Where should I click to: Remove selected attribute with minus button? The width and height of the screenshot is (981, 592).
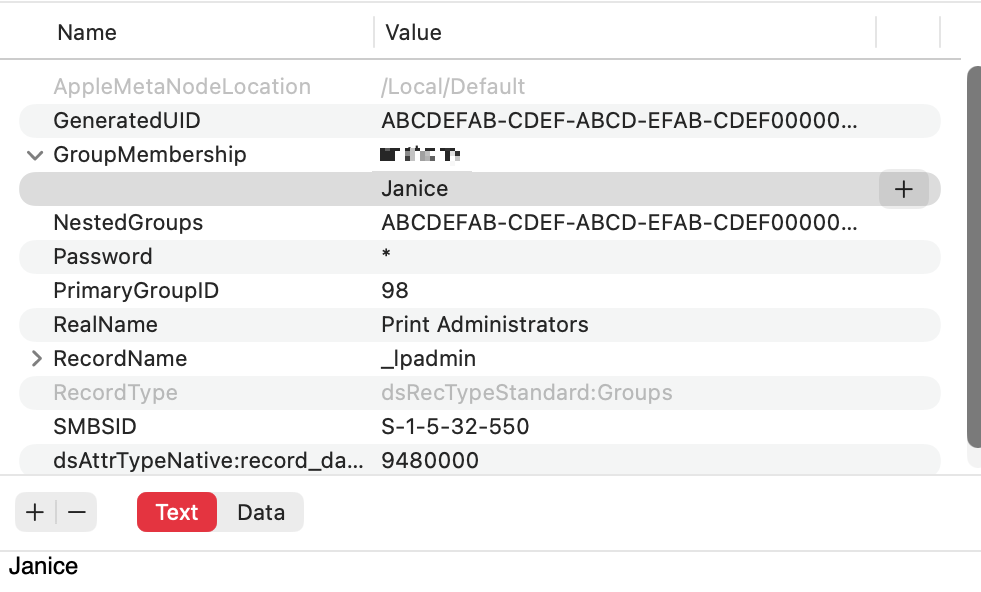point(77,513)
